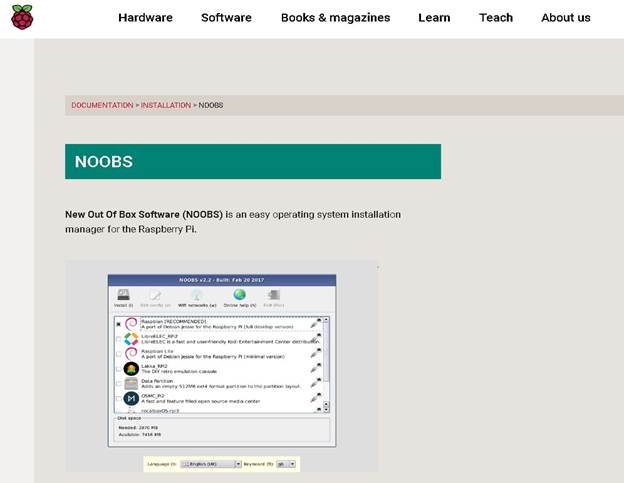Image resolution: width=624 pixels, height=483 pixels.
Task: Click the Available 7416 MB disk space text
Action: pos(140,434)
